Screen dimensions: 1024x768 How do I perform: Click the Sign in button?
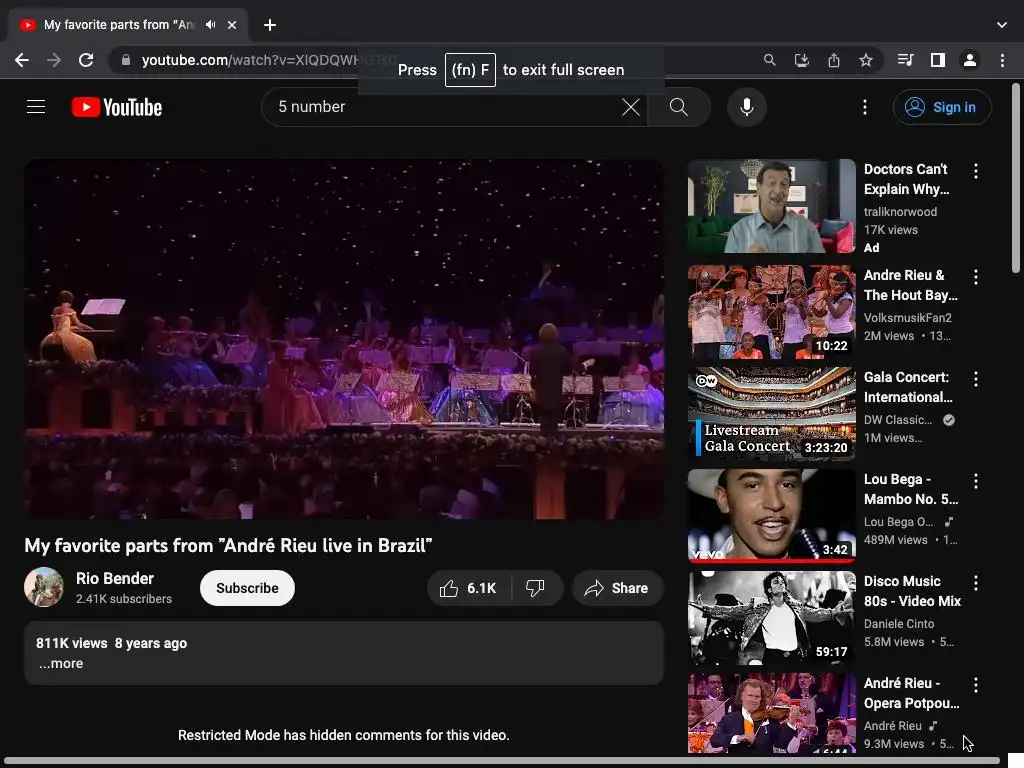click(942, 107)
